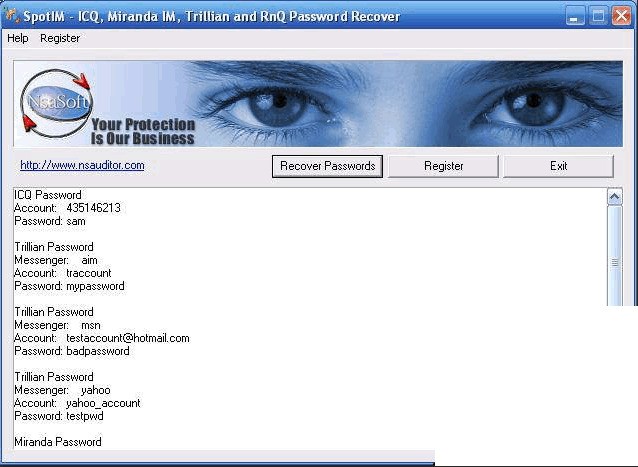Image resolution: width=638 pixels, height=467 pixels.
Task: Maximize the SpotIM window
Action: 598,16
